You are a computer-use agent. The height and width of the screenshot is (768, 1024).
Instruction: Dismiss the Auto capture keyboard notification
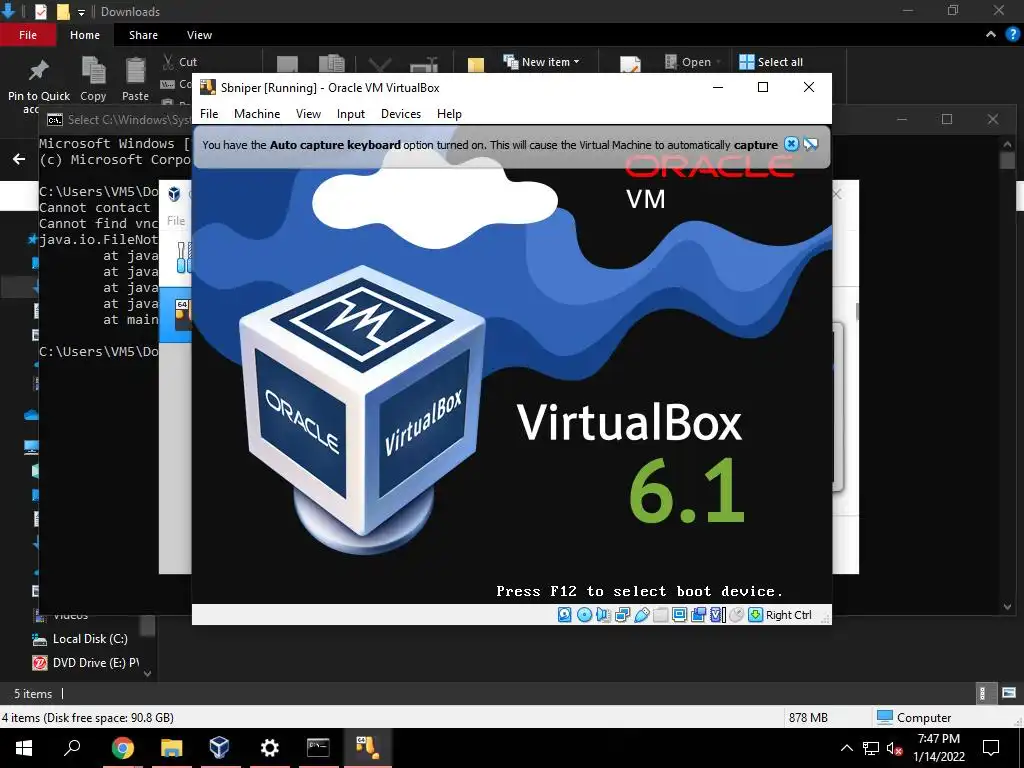(791, 144)
